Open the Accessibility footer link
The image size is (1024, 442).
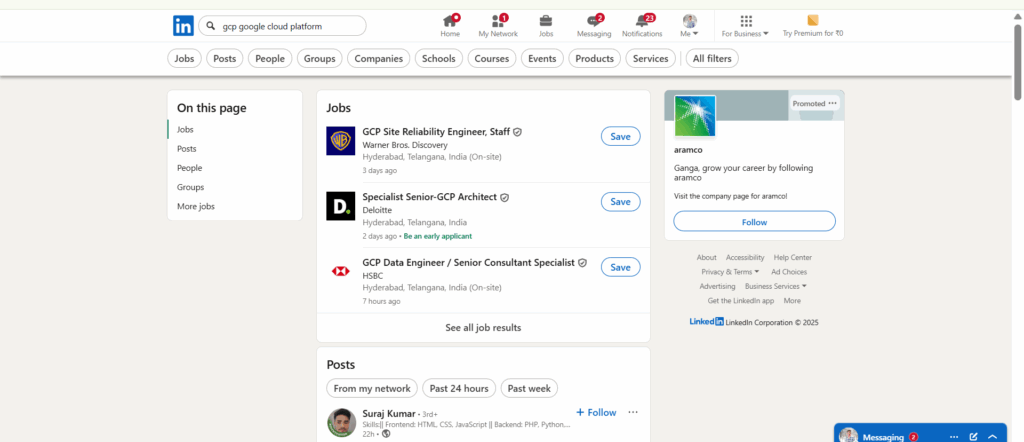point(744,257)
